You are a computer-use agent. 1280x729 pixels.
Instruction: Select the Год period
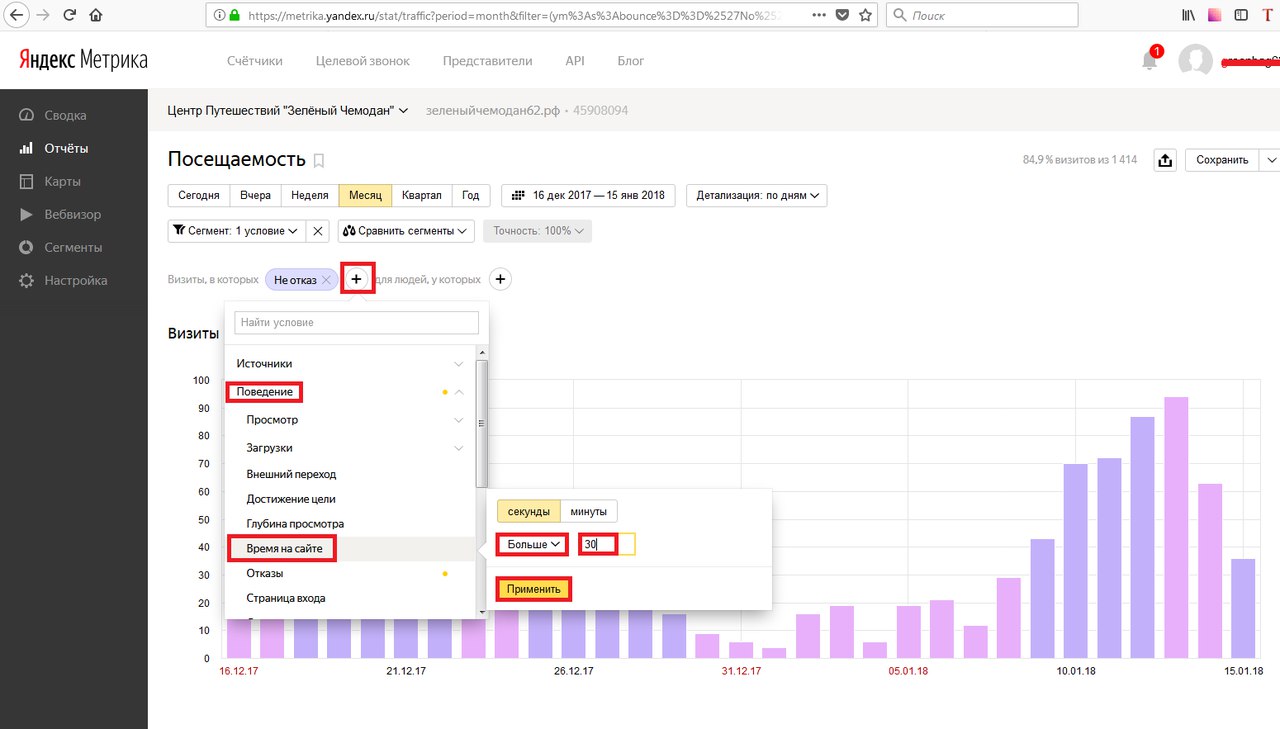coord(471,195)
